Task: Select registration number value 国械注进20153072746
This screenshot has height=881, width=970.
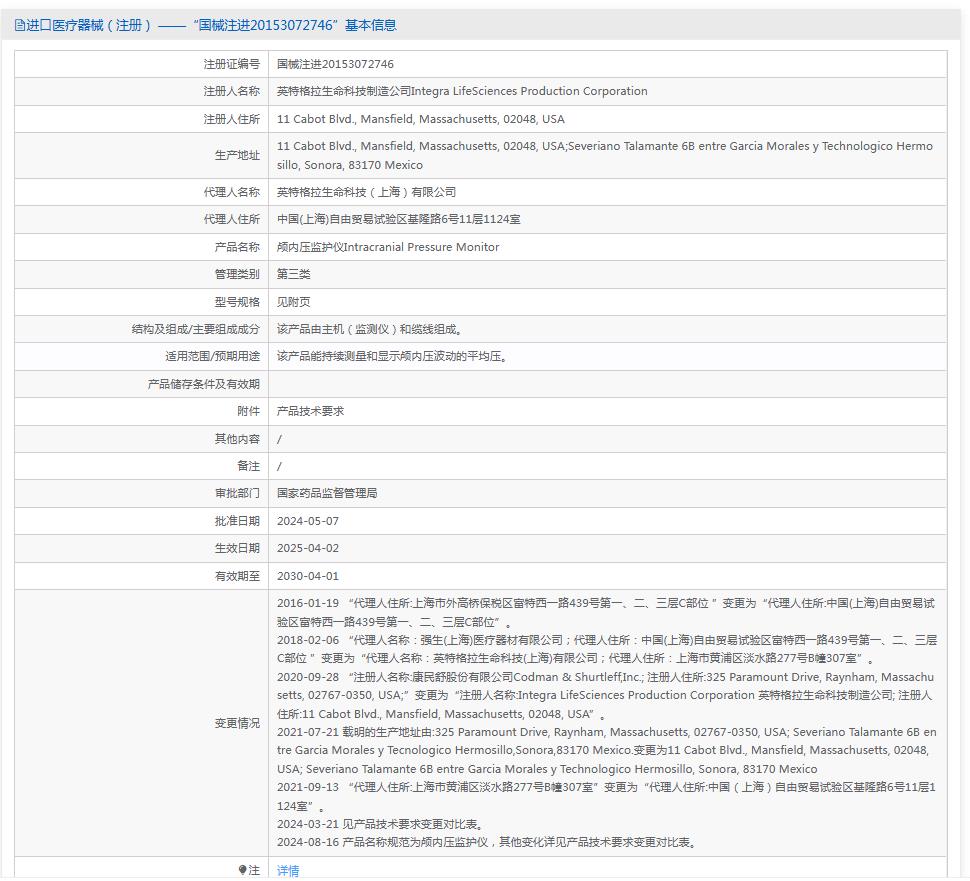Action: [x=335, y=64]
